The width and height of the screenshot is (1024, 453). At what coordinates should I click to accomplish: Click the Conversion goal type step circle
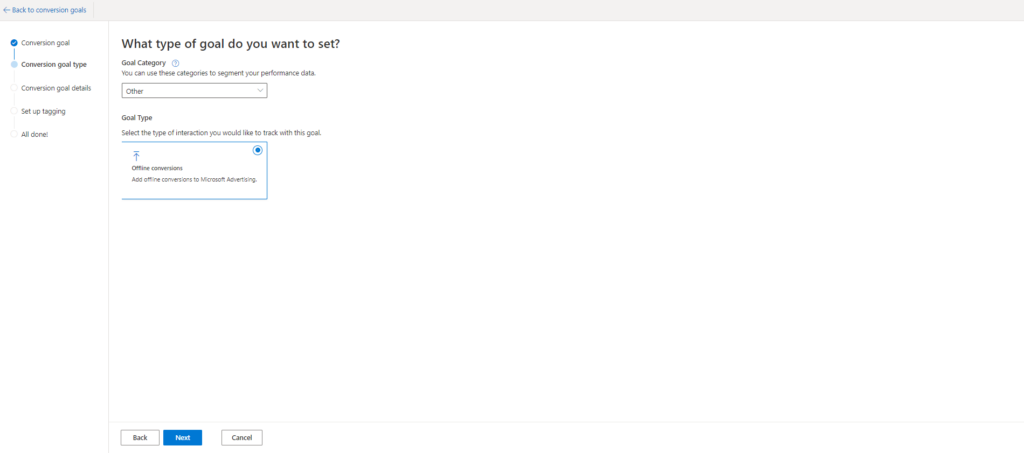coord(14,65)
